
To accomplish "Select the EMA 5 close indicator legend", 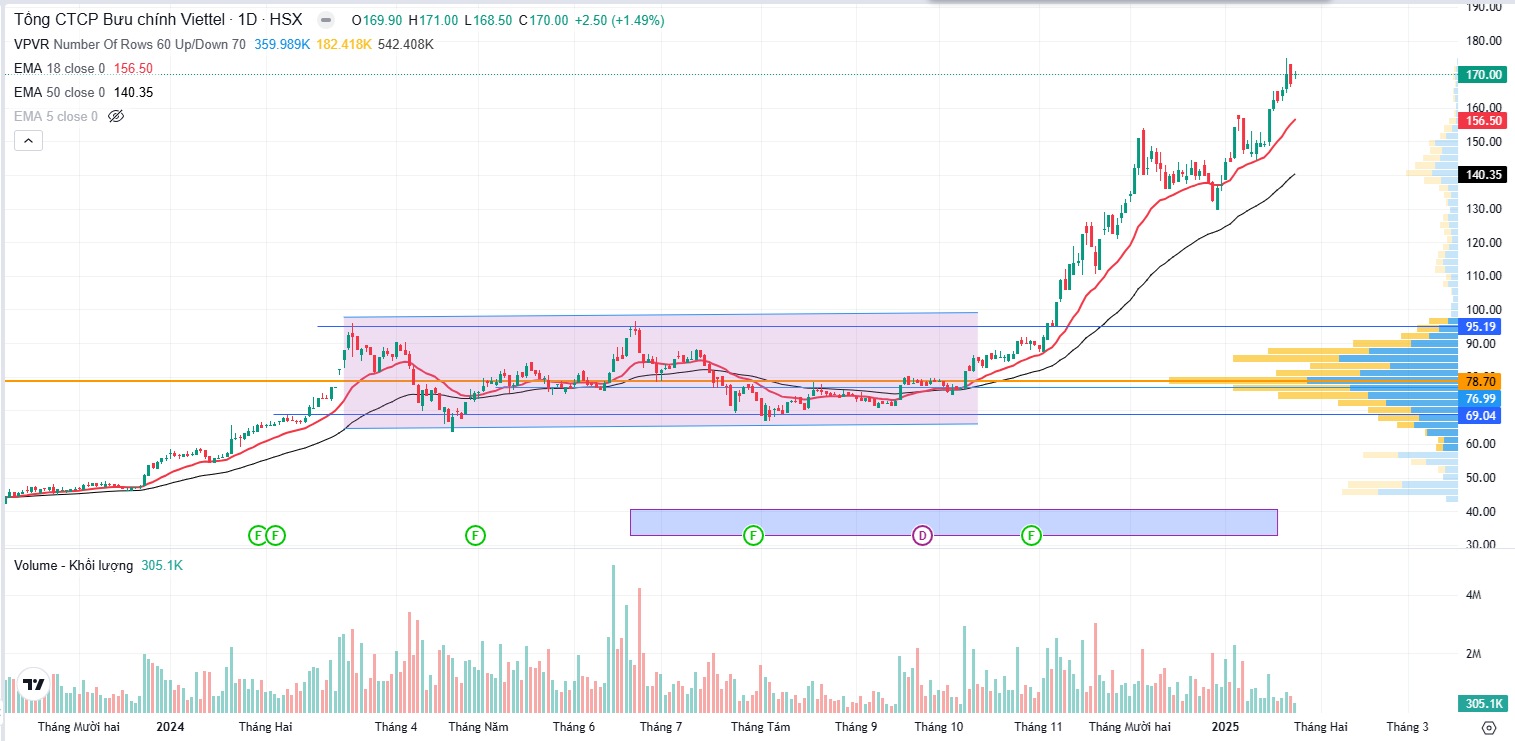I will (x=56, y=116).
